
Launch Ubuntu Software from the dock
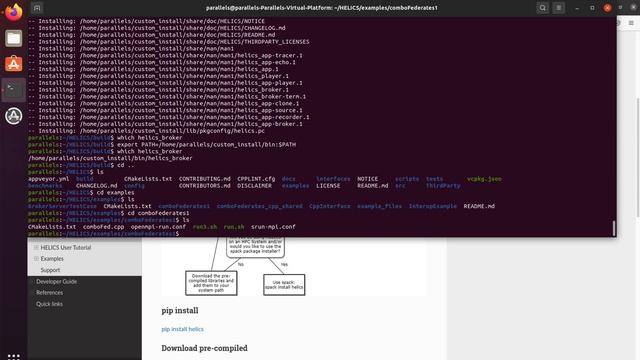click(x=13, y=64)
